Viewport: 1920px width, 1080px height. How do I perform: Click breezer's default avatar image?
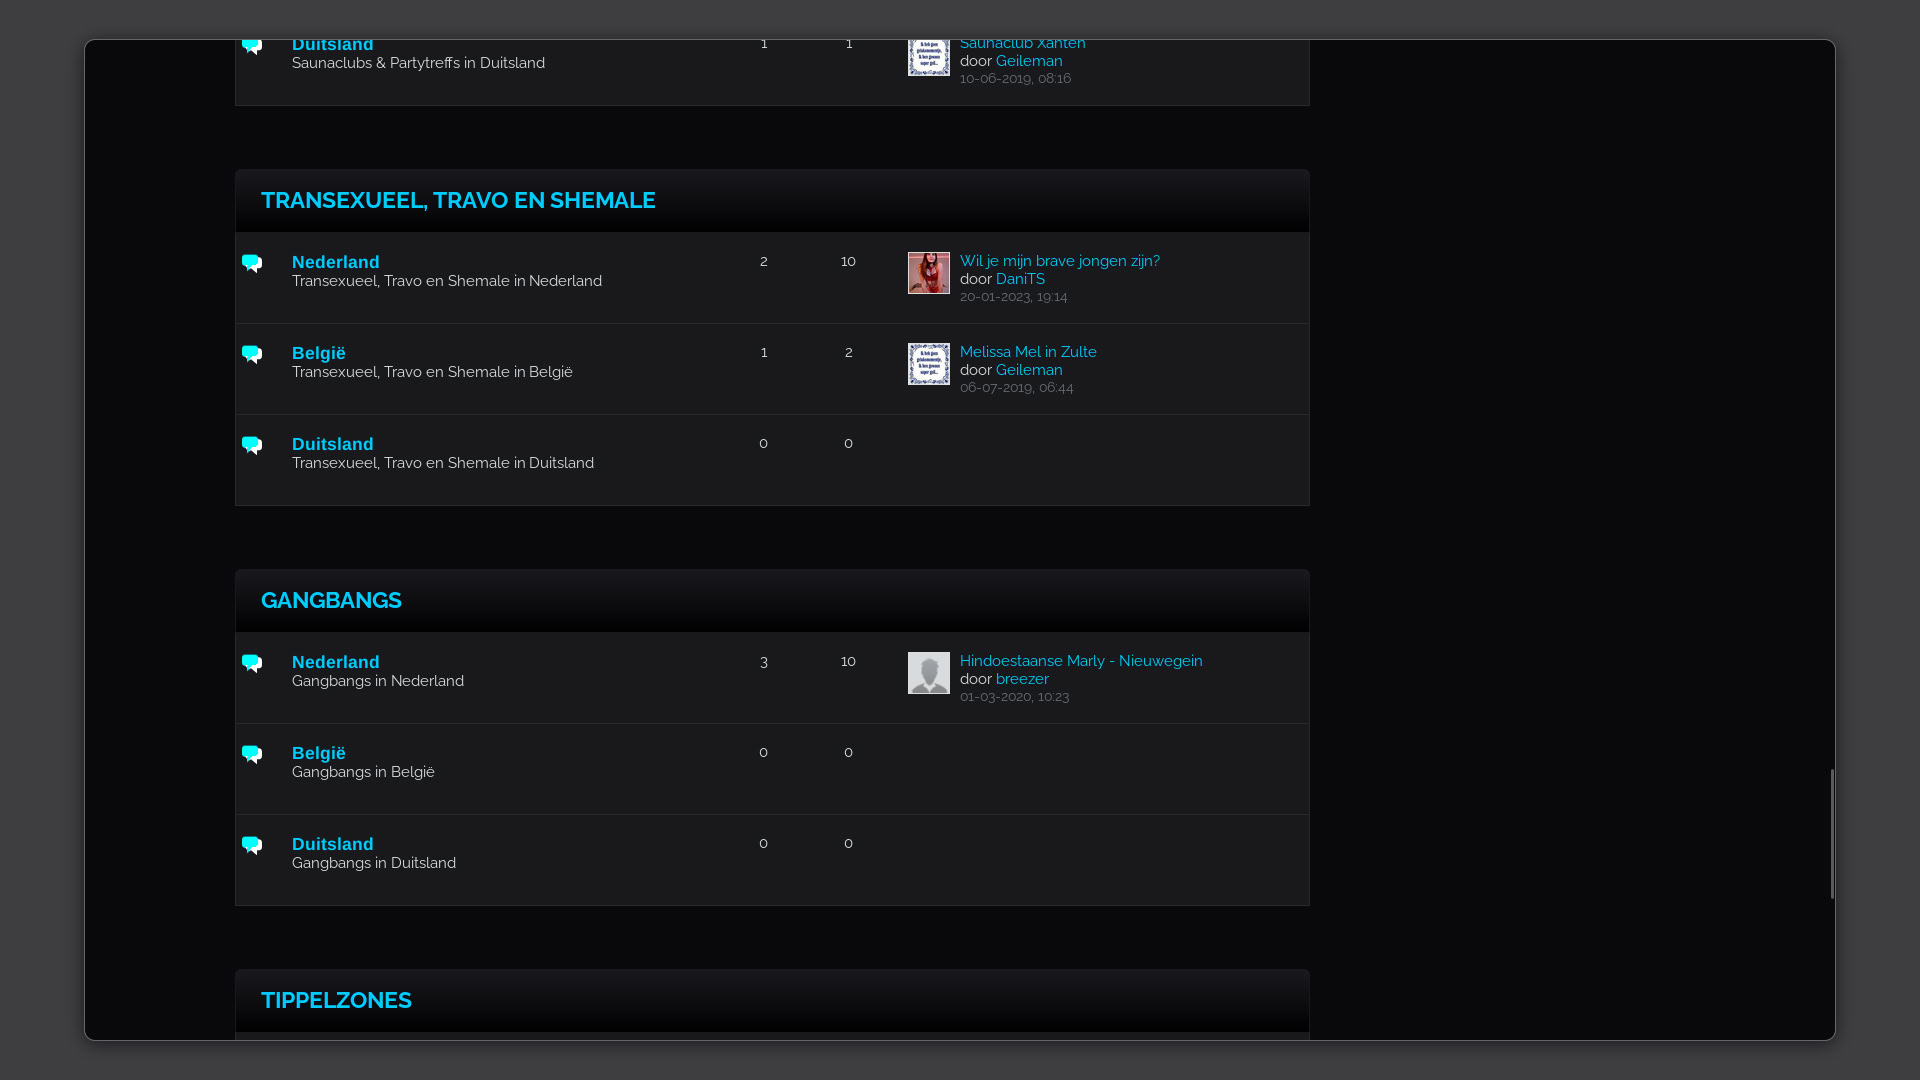tap(928, 673)
